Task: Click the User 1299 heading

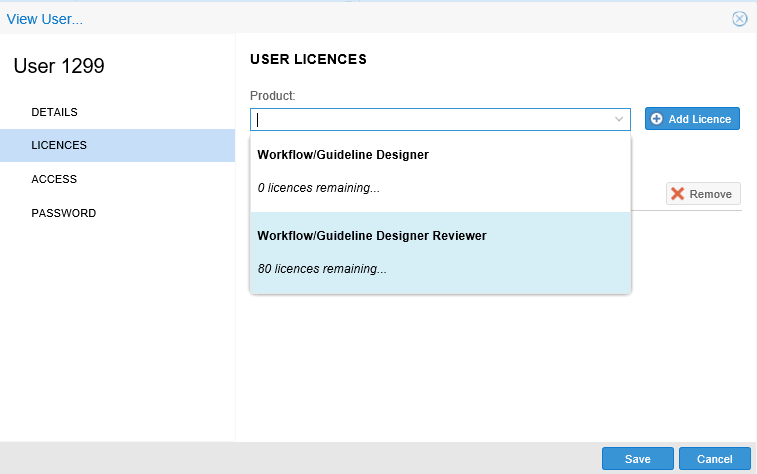Action: (59, 67)
